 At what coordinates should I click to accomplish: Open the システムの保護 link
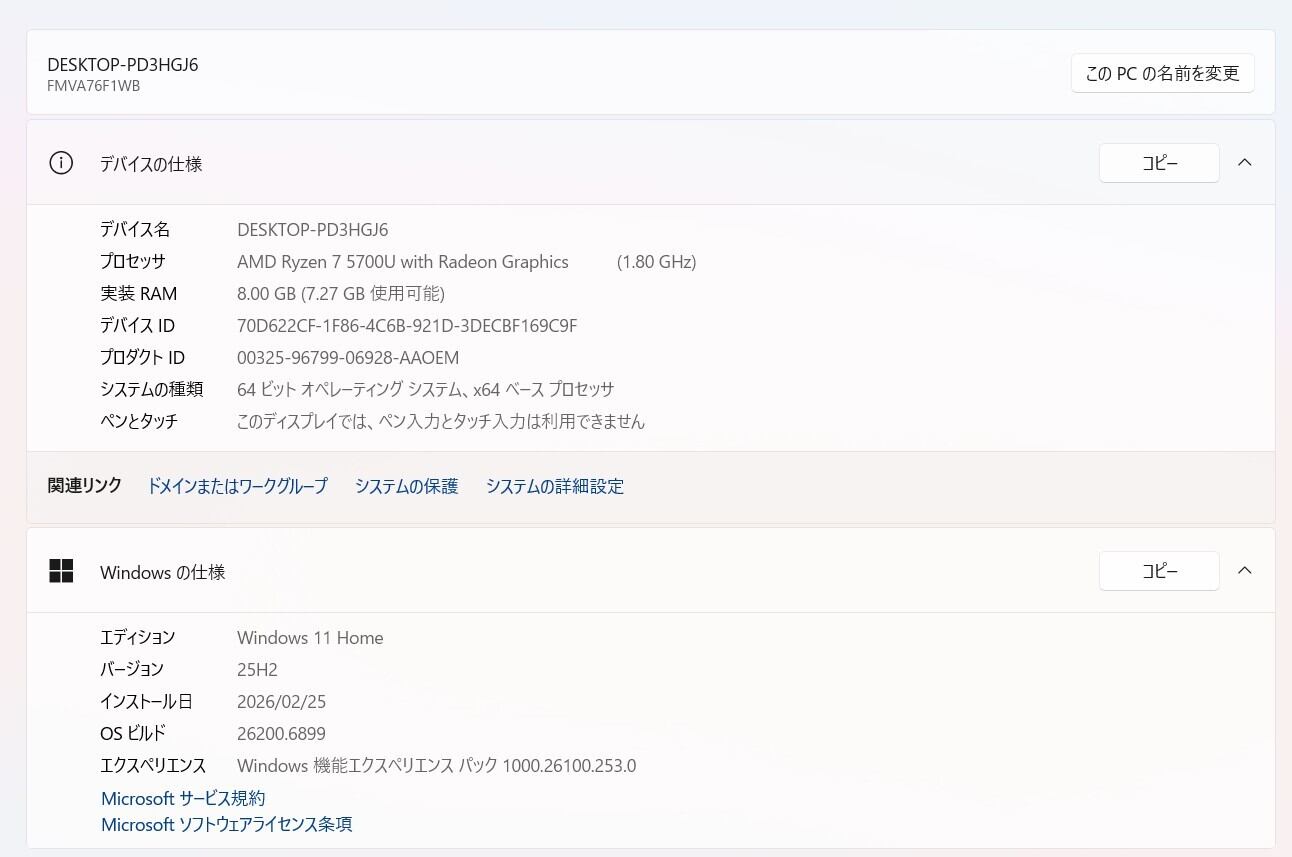tap(406, 486)
